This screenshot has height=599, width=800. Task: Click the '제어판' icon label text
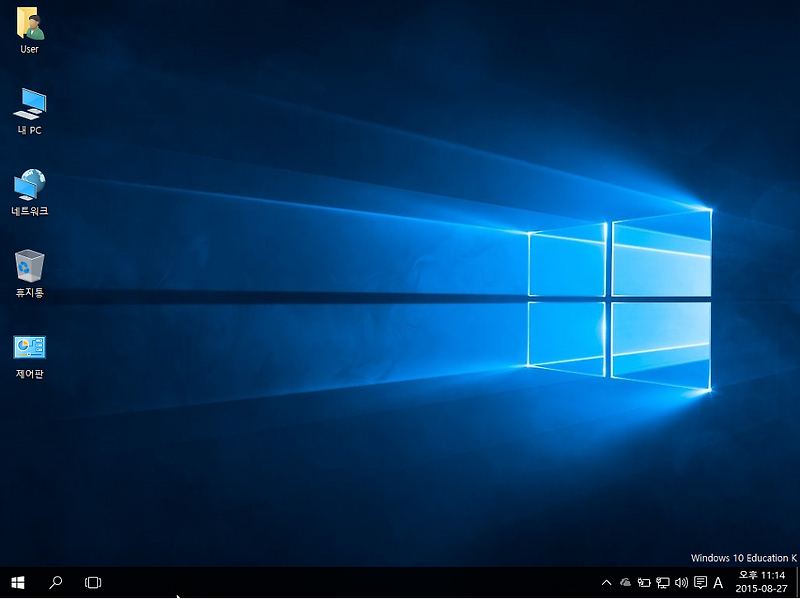30,373
